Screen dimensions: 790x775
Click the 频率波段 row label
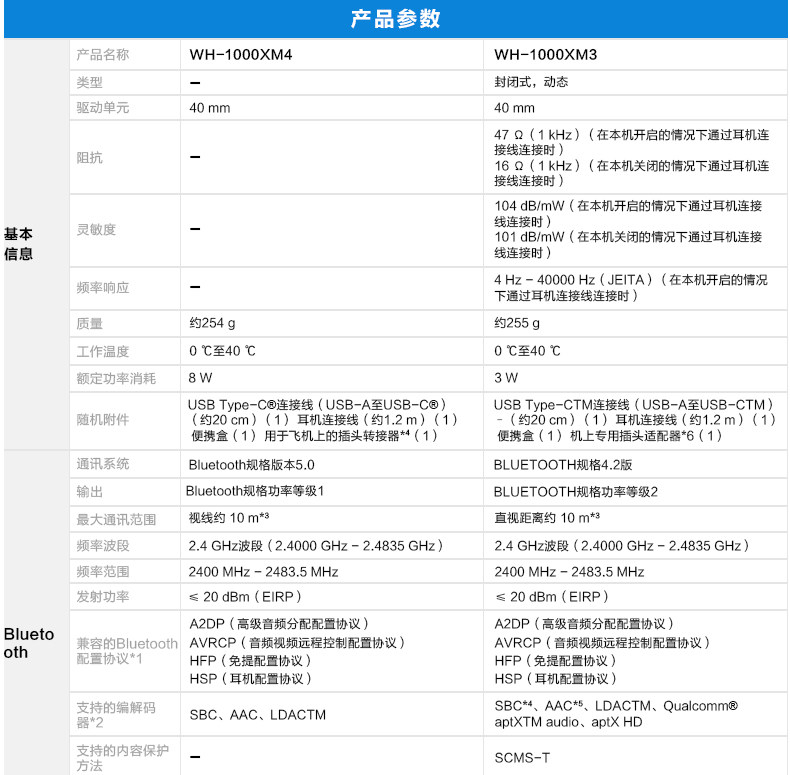(x=103, y=546)
